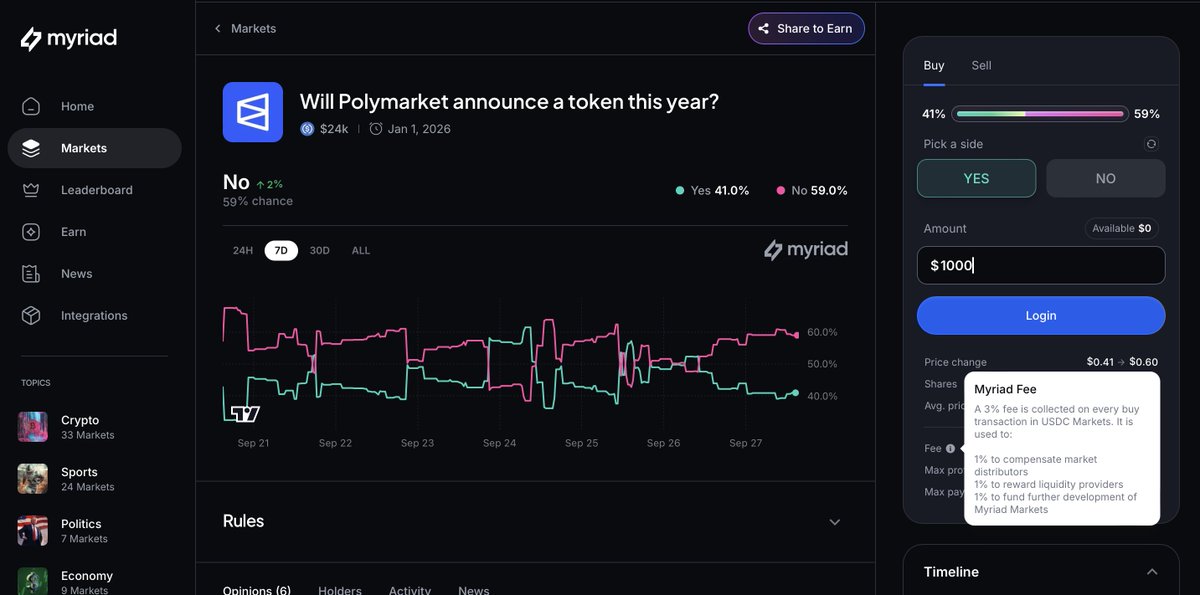Open the Holders tab
1200x595 pixels.
339,590
